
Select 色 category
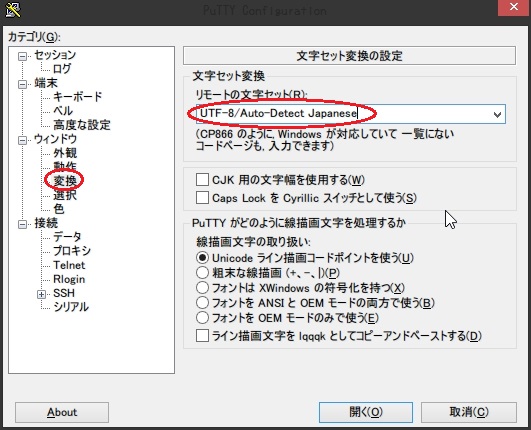[59, 209]
